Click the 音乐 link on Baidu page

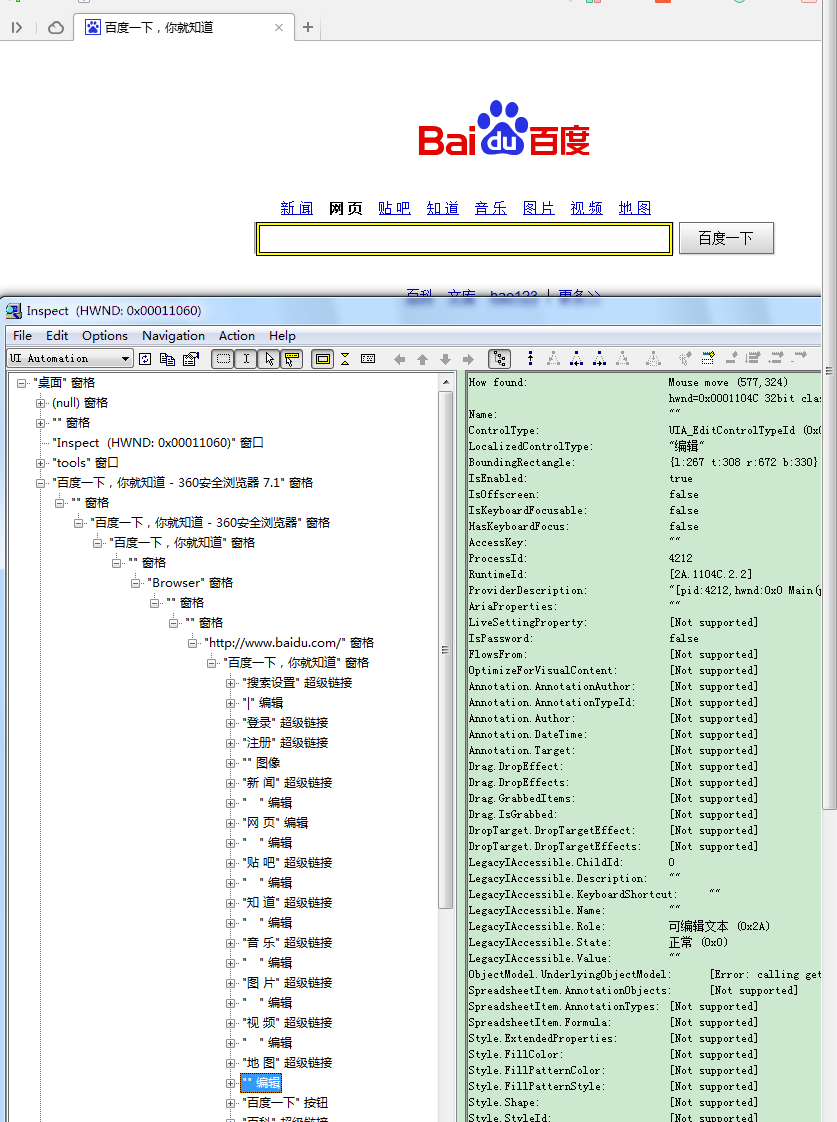click(x=491, y=208)
